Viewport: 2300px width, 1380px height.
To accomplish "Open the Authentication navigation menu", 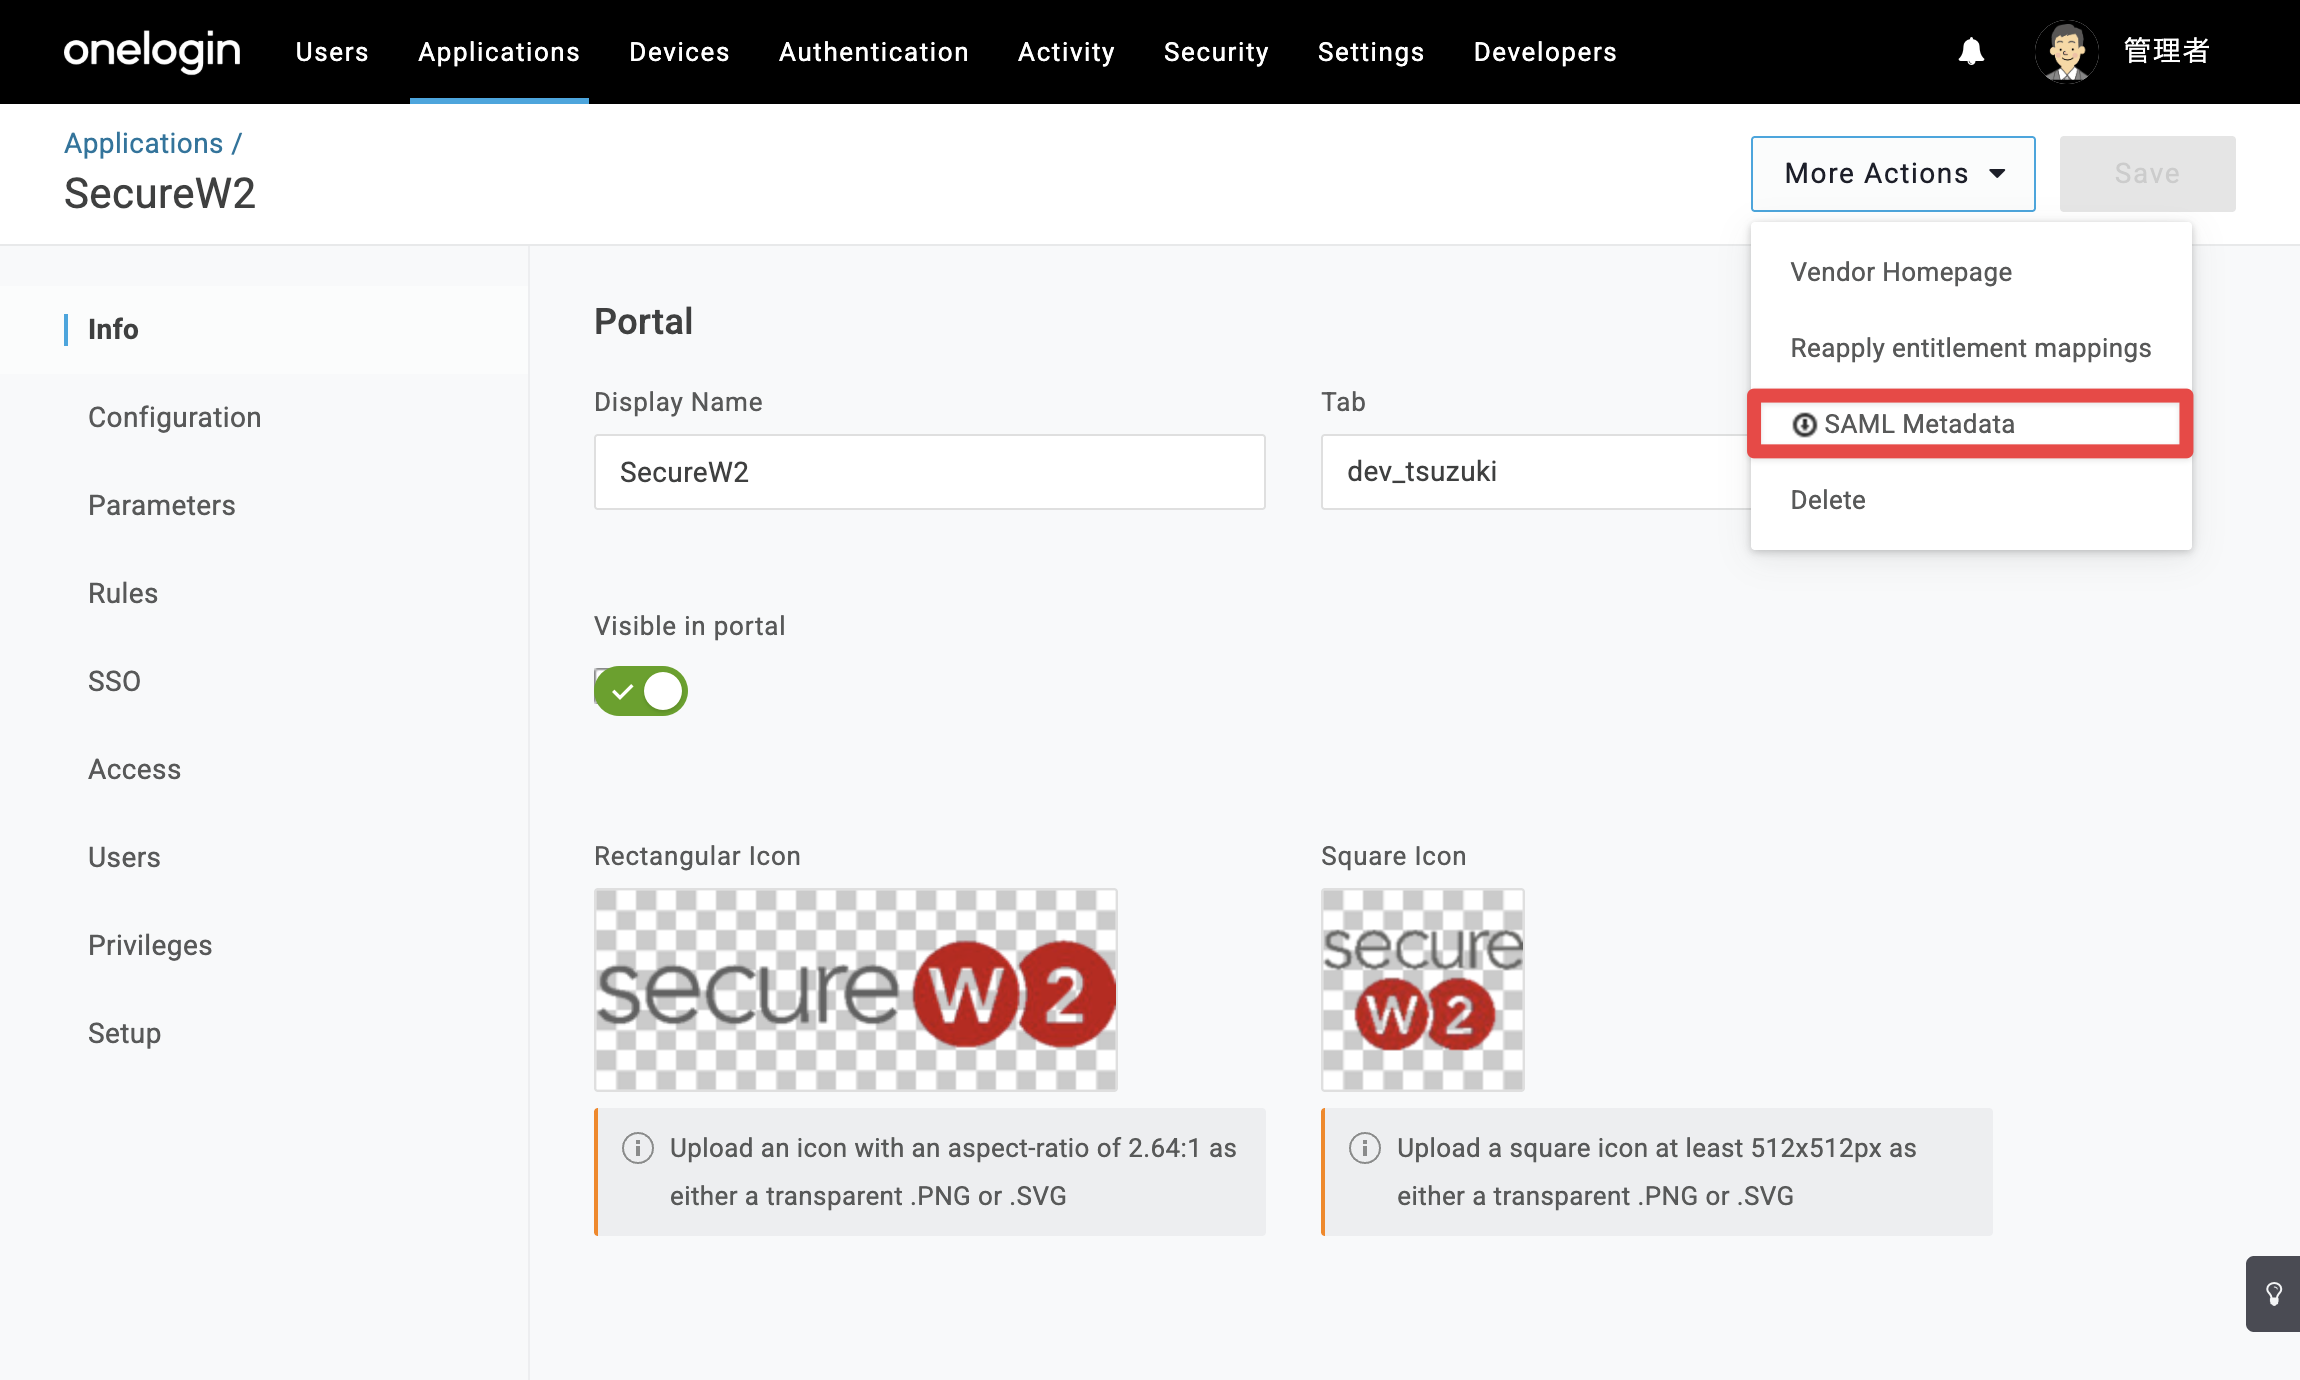I will pyautogui.click(x=874, y=52).
